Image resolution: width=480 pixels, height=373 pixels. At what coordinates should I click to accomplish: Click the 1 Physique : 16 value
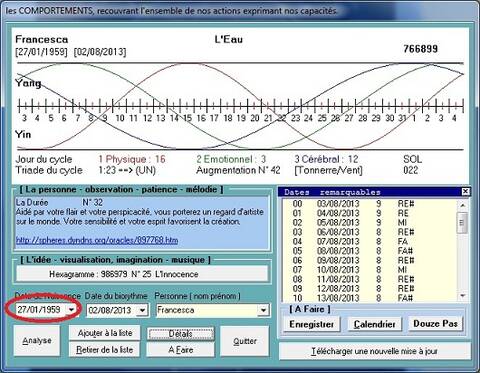[x=132, y=159]
